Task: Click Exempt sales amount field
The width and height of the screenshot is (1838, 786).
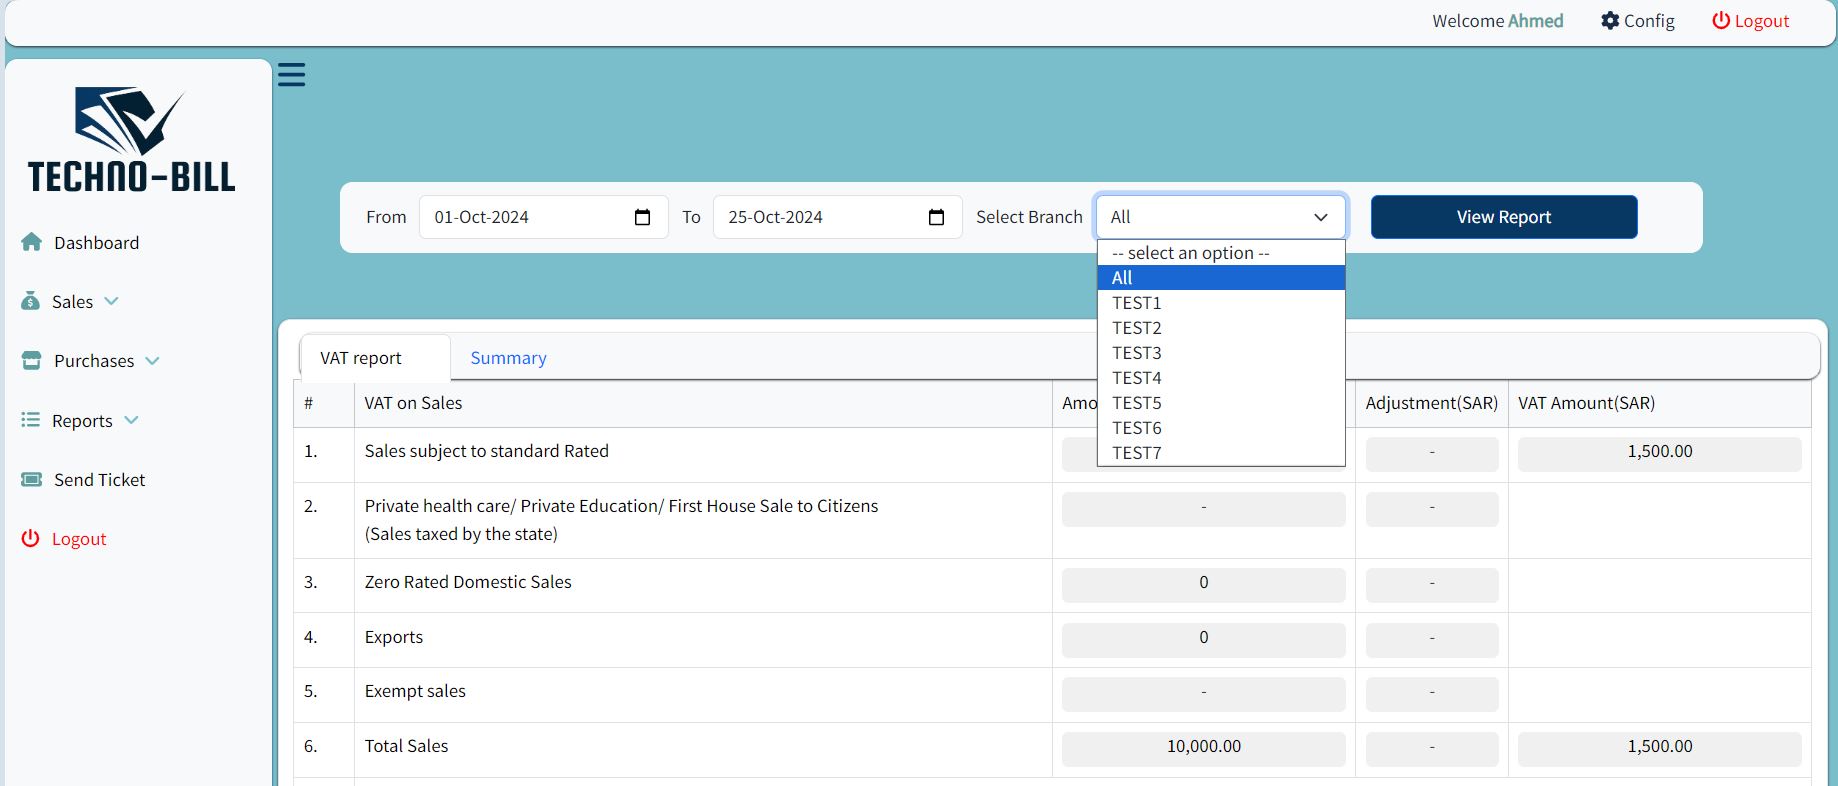Action: point(1203,694)
